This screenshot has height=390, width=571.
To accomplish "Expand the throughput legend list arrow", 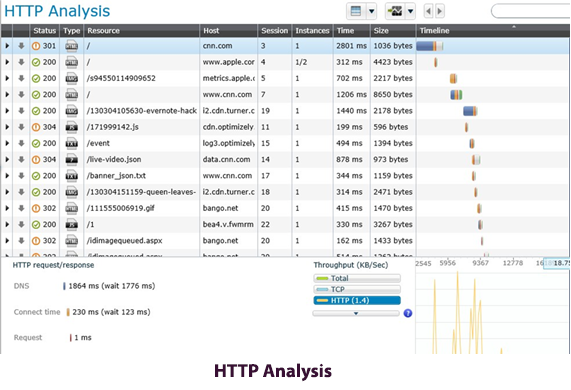I will tap(356, 313).
